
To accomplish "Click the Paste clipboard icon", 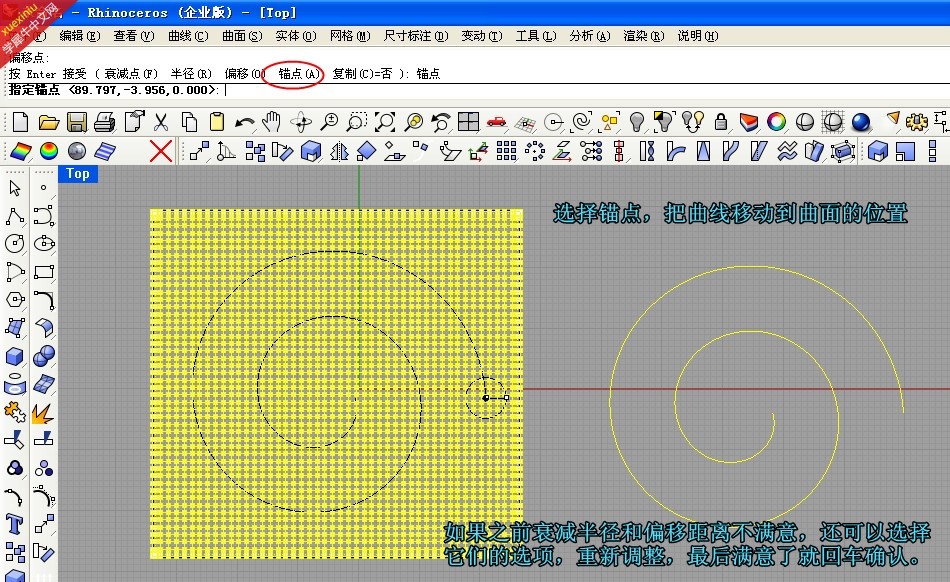I will click(216, 122).
